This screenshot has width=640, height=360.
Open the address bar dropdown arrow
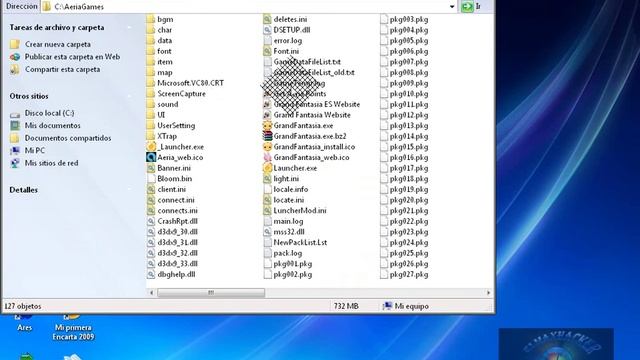pos(452,7)
